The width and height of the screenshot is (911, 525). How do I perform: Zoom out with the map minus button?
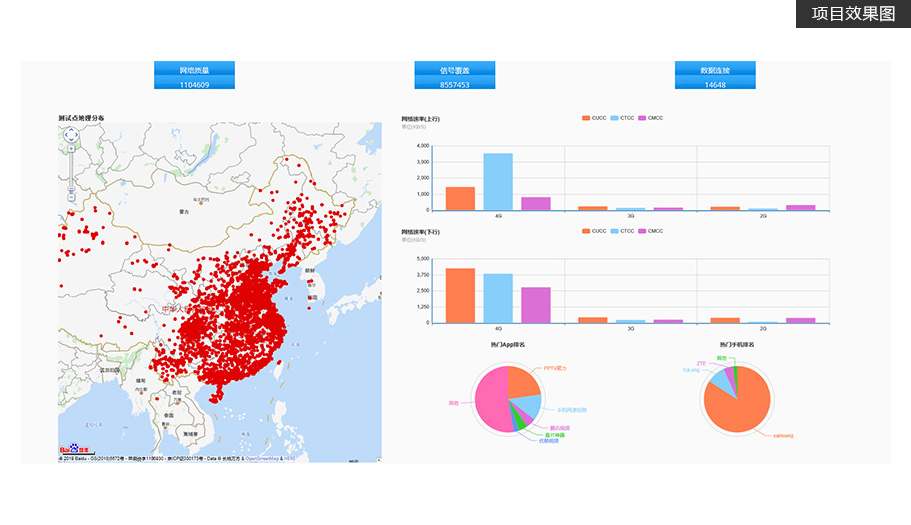71,198
